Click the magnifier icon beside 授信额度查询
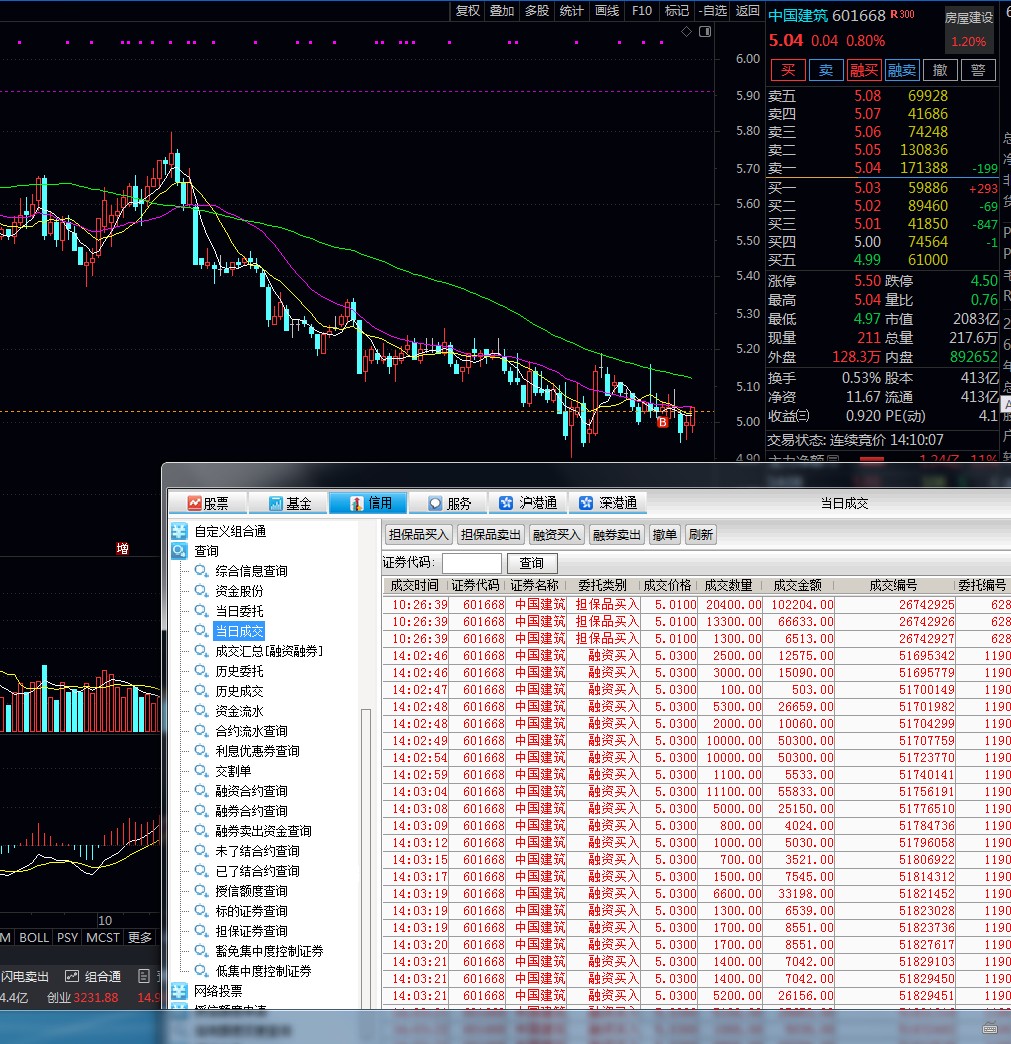This screenshot has height=1044, width=1011. click(201, 890)
